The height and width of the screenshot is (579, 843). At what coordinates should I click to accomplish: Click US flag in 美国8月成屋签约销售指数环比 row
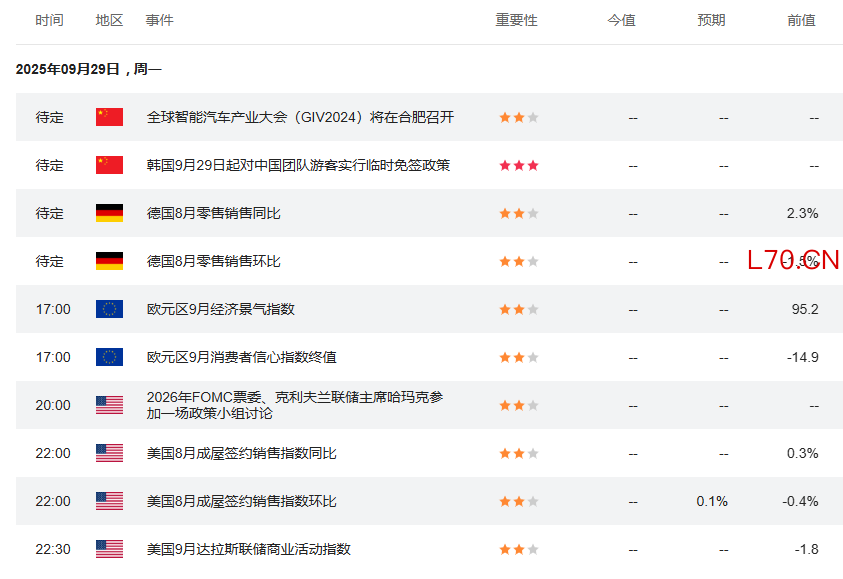(109, 501)
